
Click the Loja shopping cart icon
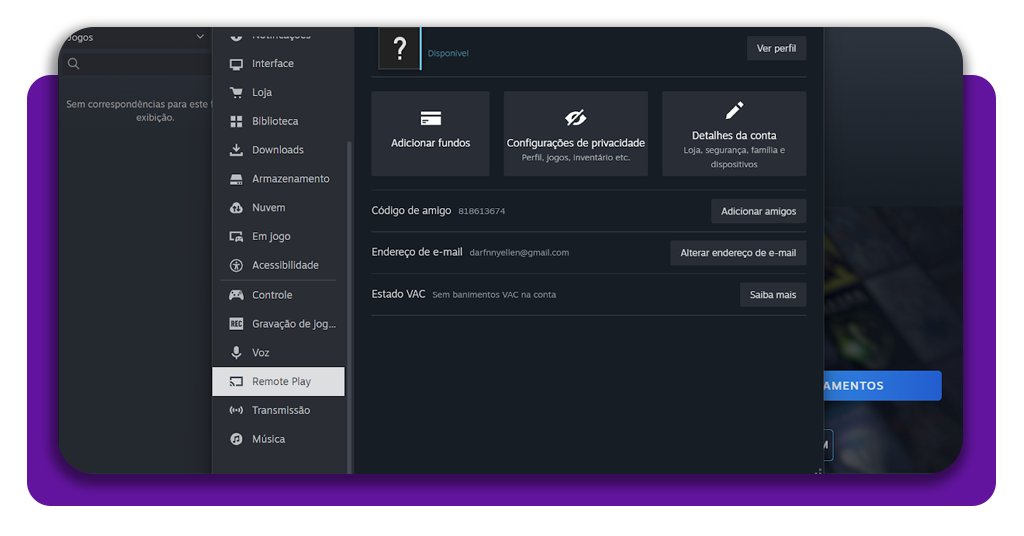[x=236, y=93]
